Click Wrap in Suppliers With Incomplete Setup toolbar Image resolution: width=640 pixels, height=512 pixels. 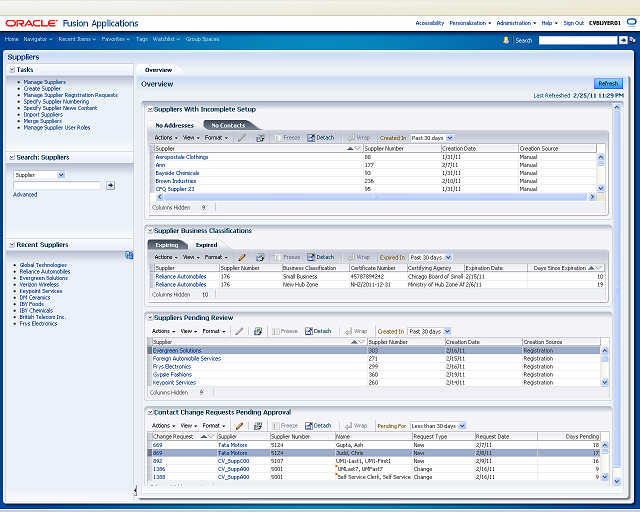coord(359,138)
